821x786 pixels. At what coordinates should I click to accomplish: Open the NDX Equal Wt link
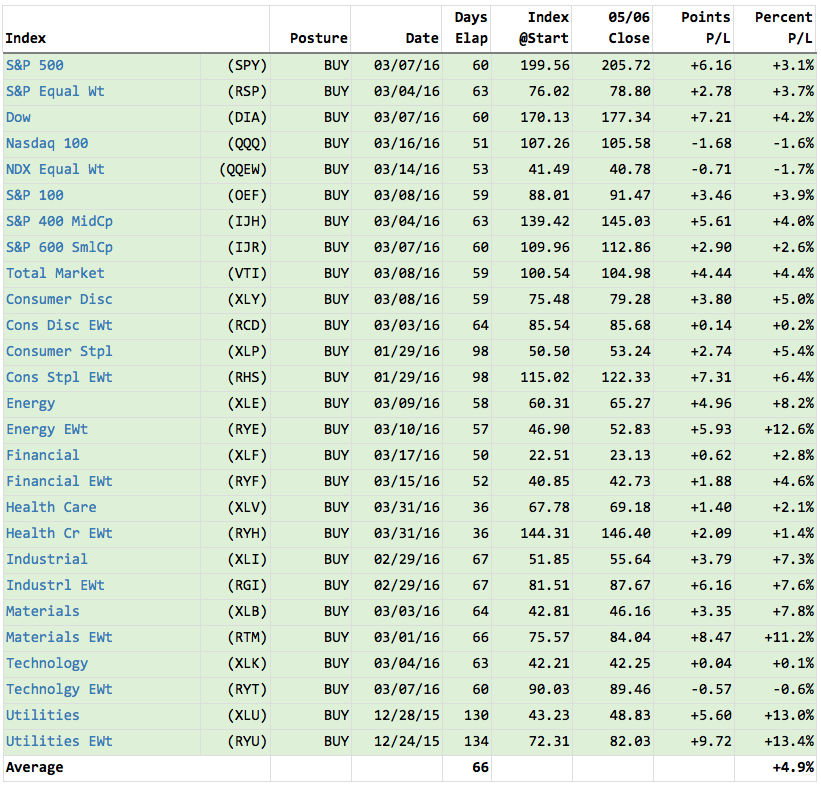pos(55,169)
